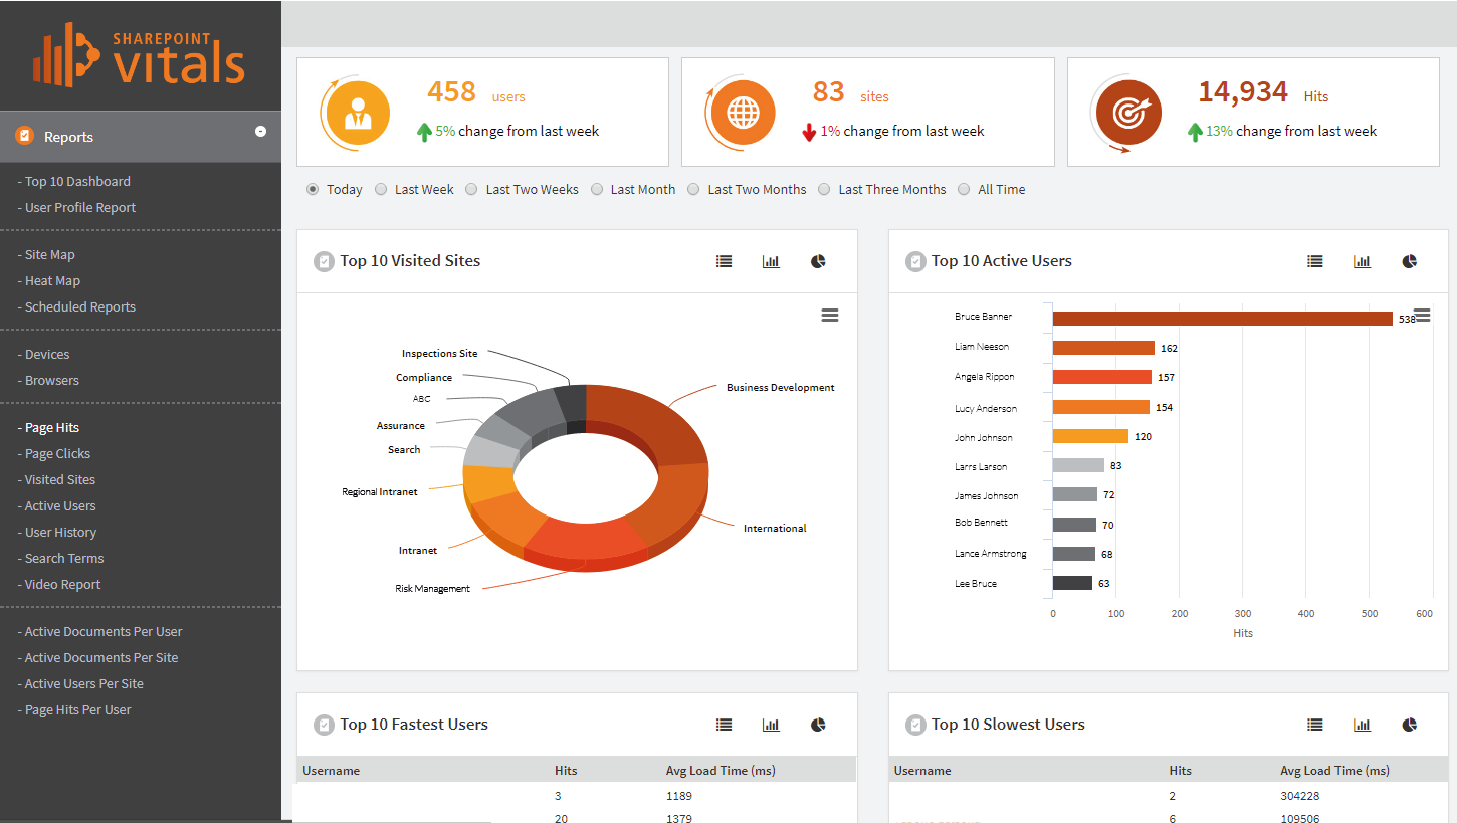Go to the Video Report page
1457x823 pixels.
pos(60,584)
